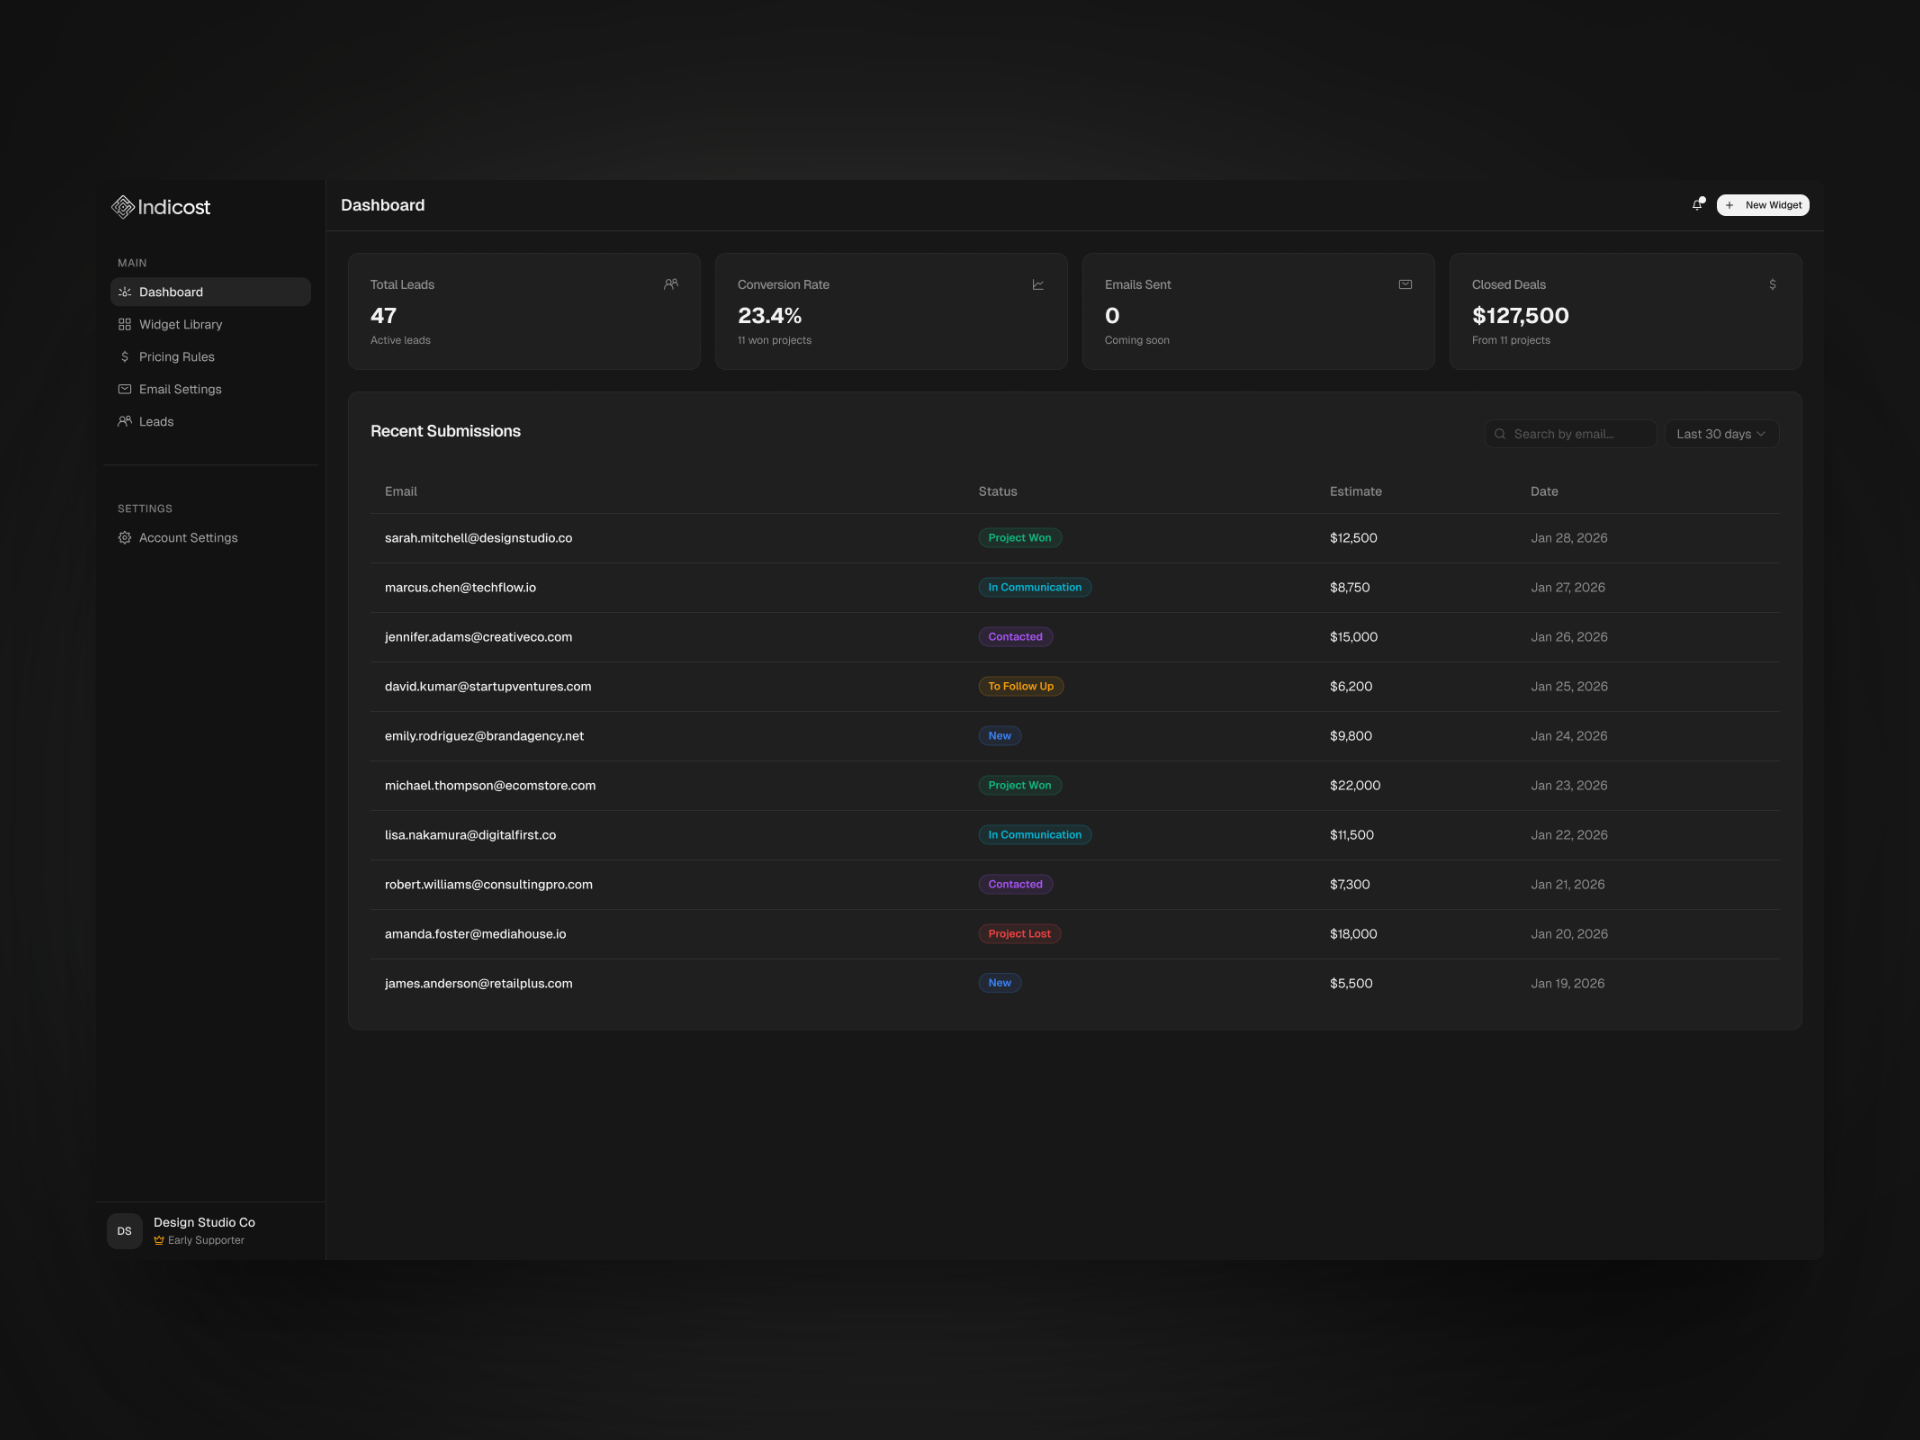Viewport: 1920px width, 1440px height.
Task: Select the Widget Library grid icon
Action: tap(124, 324)
